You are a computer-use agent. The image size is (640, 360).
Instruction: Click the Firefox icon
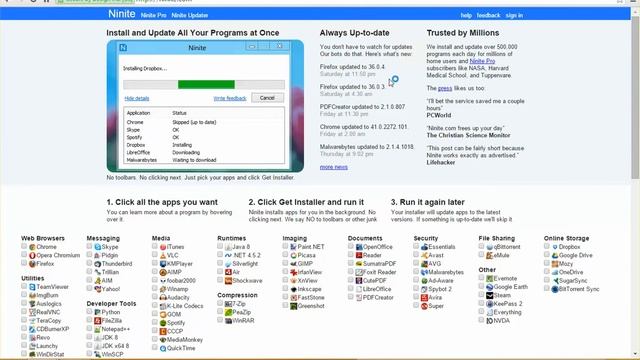pos(32,264)
